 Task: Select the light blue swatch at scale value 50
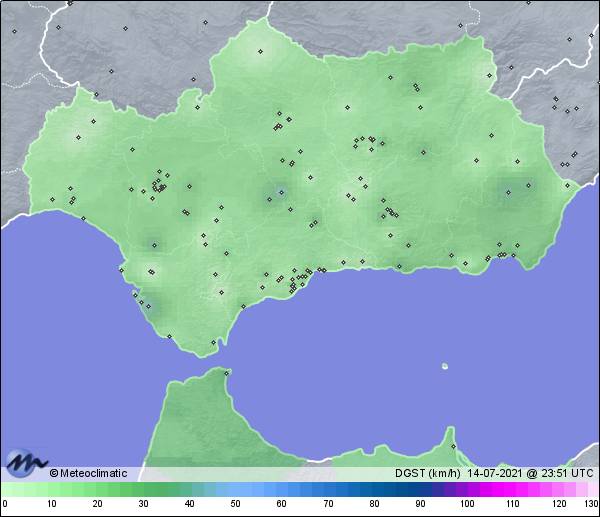click(235, 489)
